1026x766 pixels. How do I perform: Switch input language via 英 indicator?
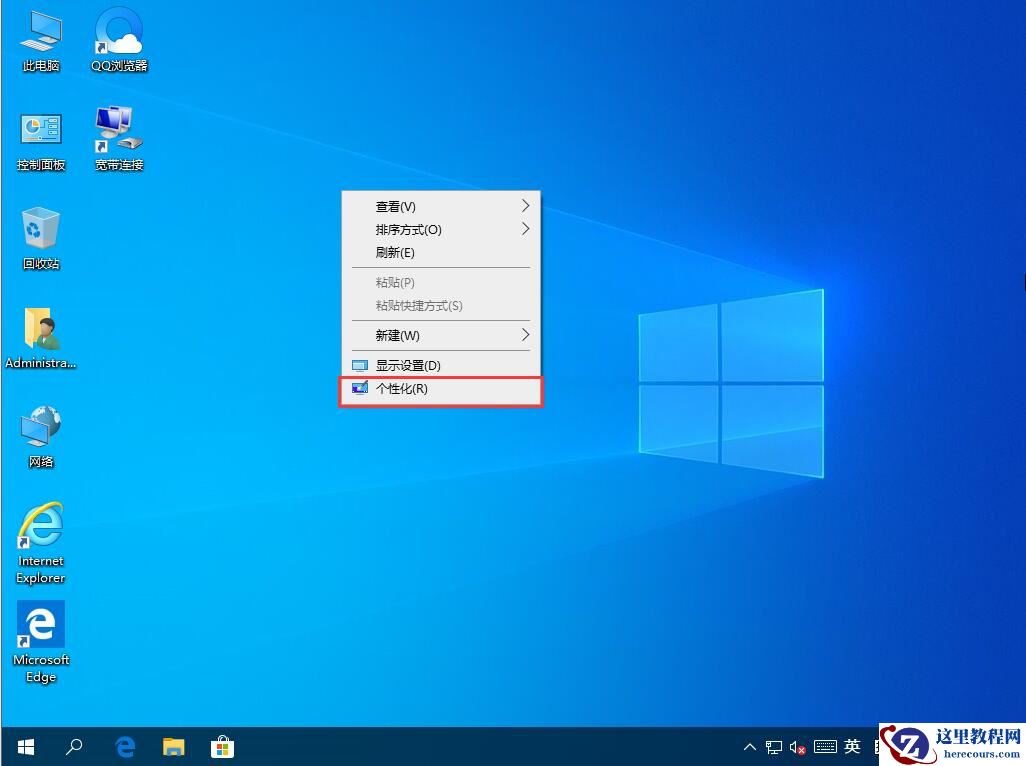pos(853,747)
